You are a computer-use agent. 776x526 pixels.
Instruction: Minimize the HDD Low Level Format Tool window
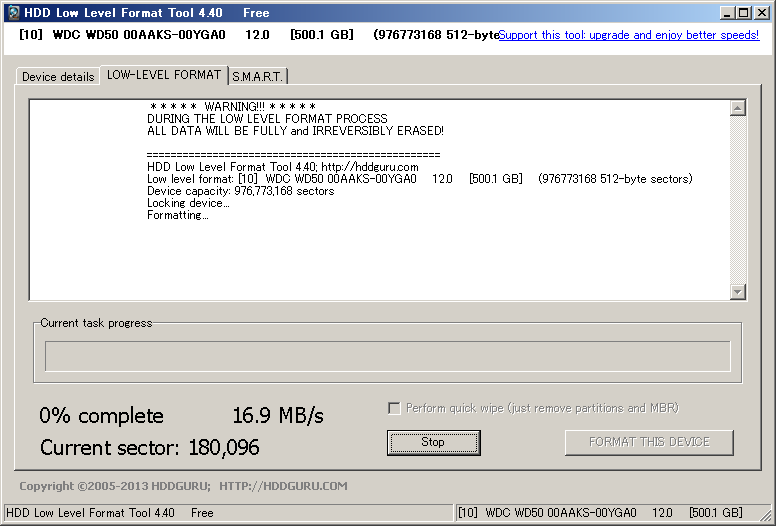point(727,13)
